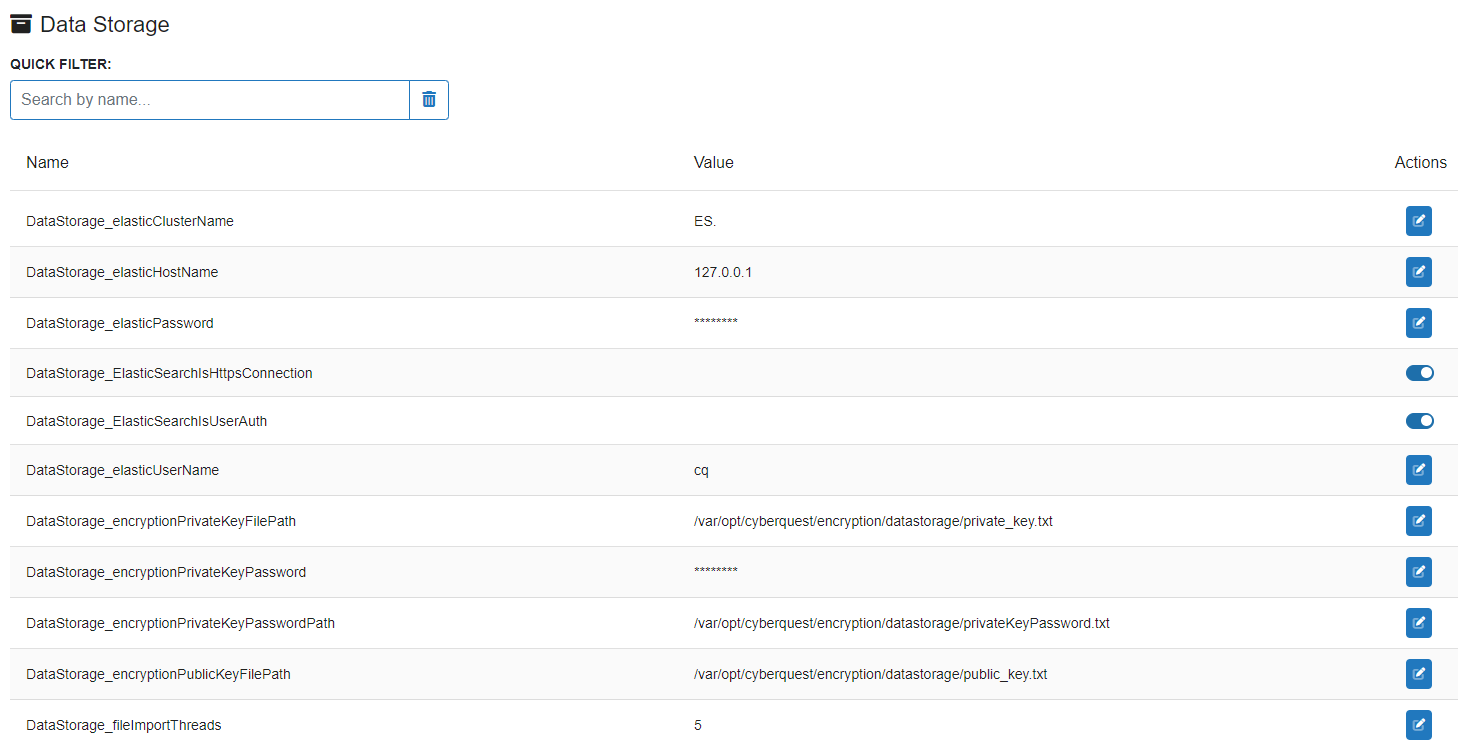Click the public_key.txt path value
This screenshot has width=1458, height=746.
pos(871,674)
